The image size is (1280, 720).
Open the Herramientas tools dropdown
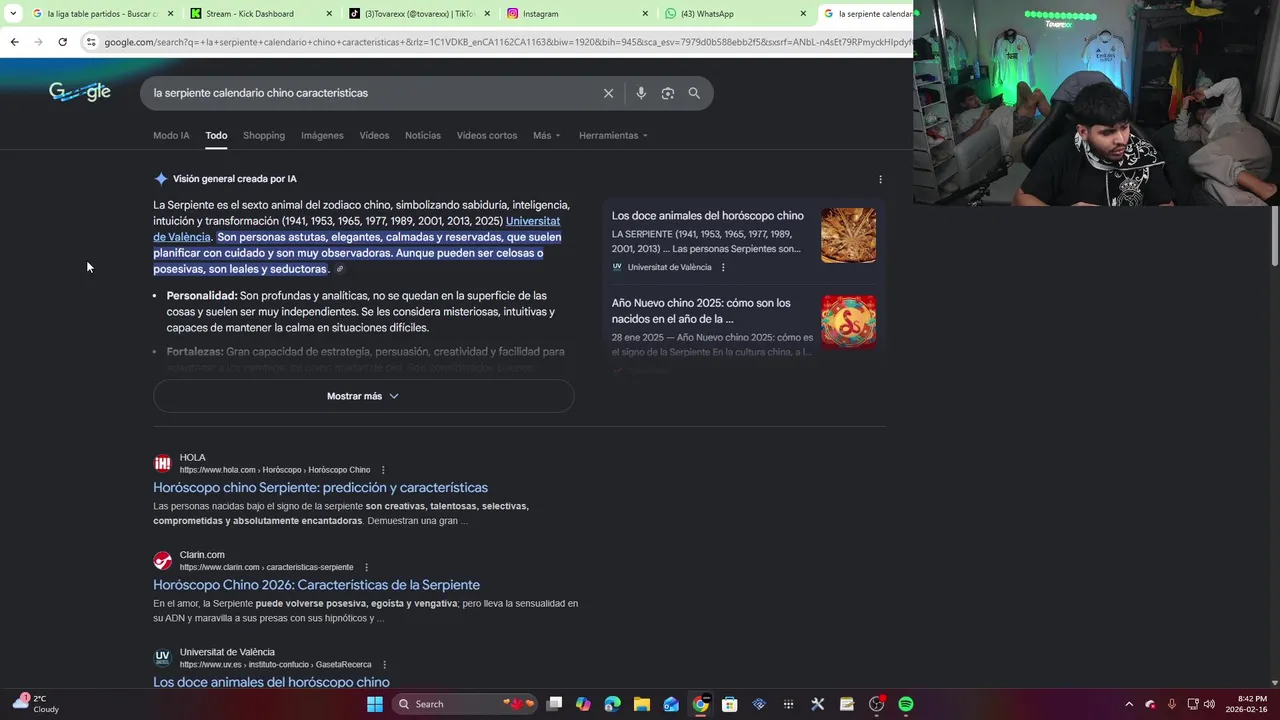tap(613, 135)
